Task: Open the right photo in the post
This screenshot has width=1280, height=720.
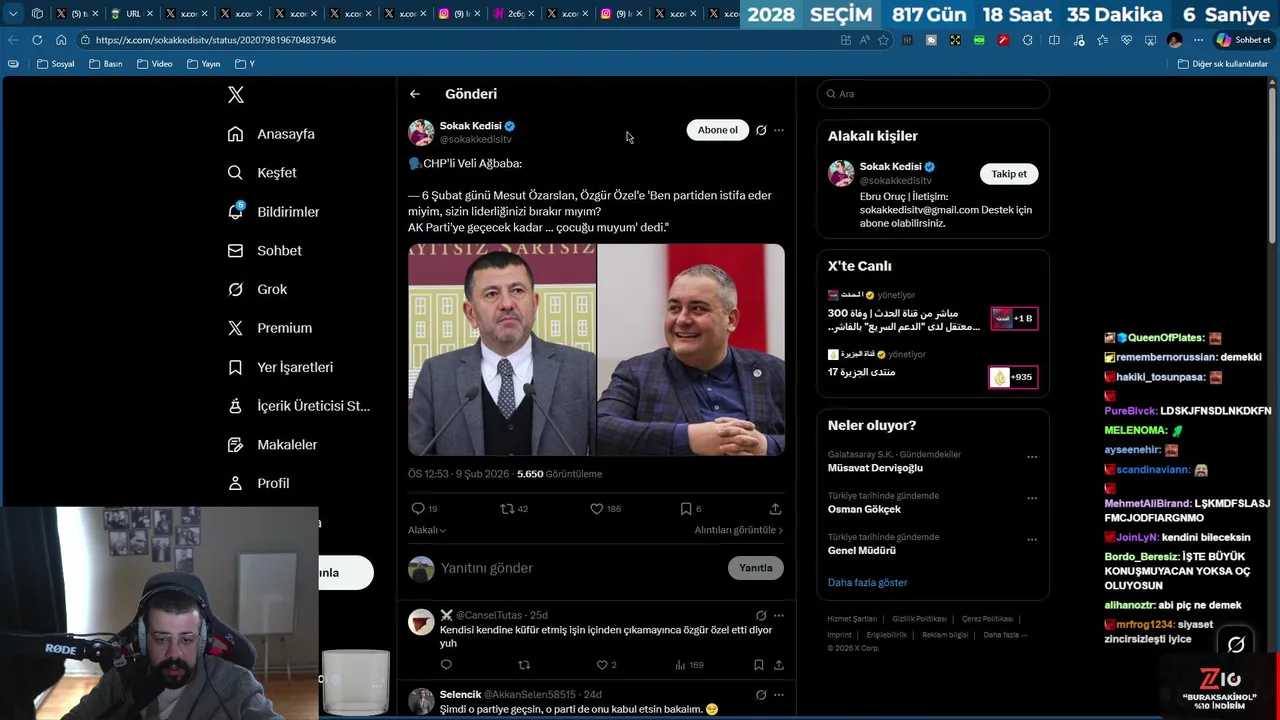Action: point(691,350)
